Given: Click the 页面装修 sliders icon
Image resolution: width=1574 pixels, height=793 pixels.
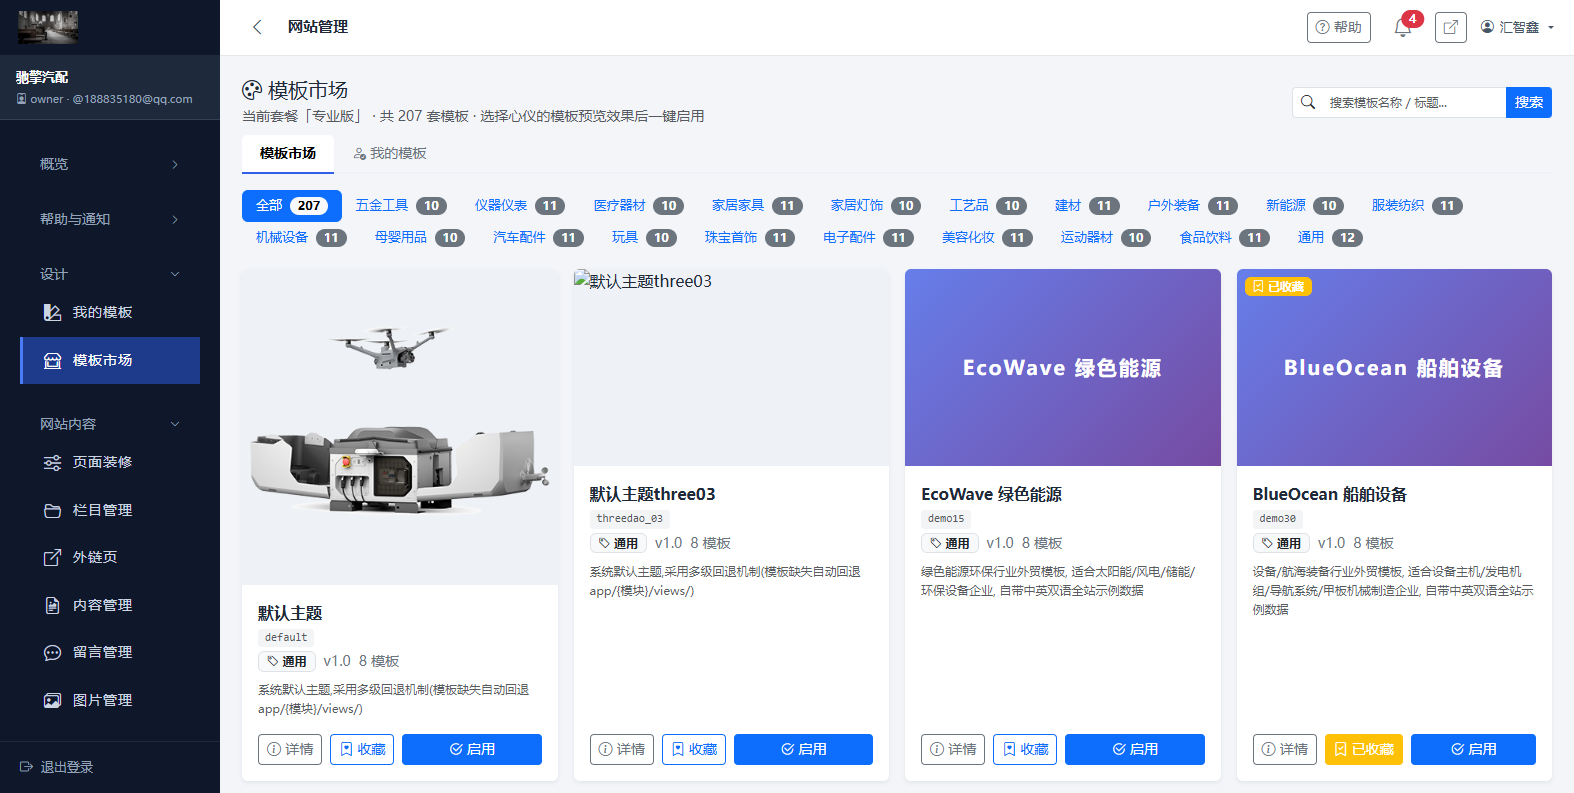Looking at the screenshot, I should [x=52, y=462].
